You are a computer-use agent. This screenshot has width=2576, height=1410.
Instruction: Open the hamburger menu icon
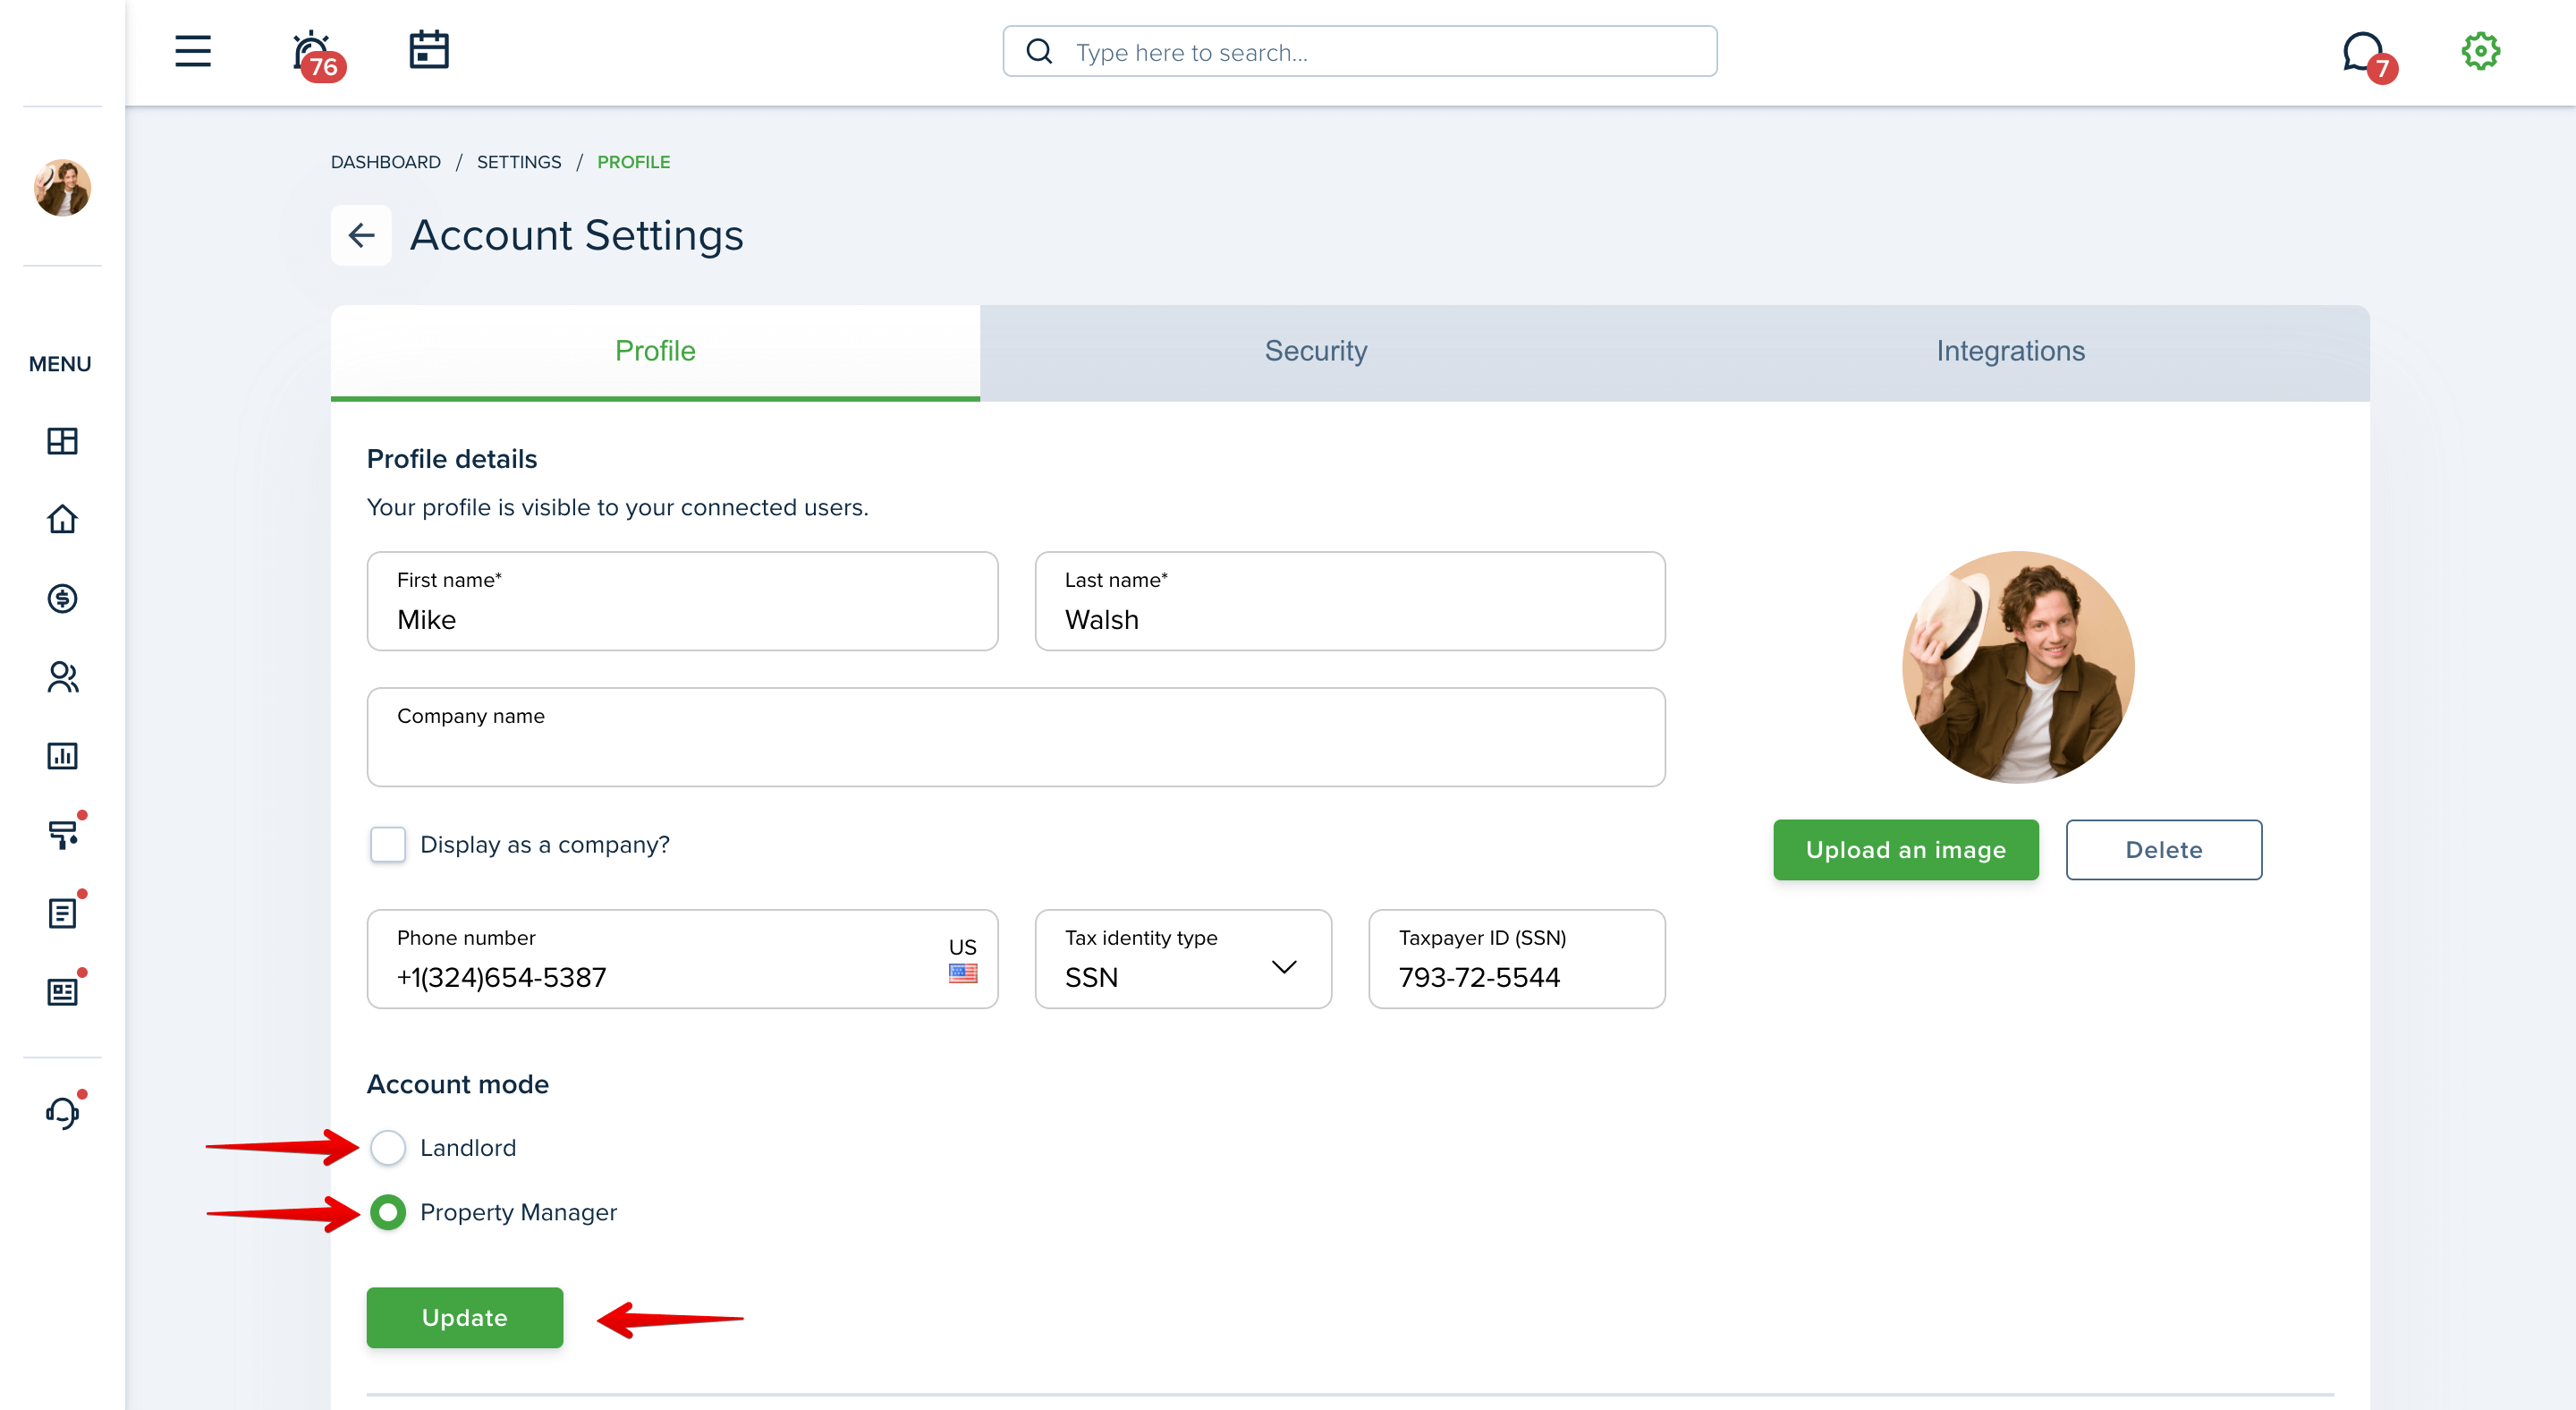click(x=193, y=51)
